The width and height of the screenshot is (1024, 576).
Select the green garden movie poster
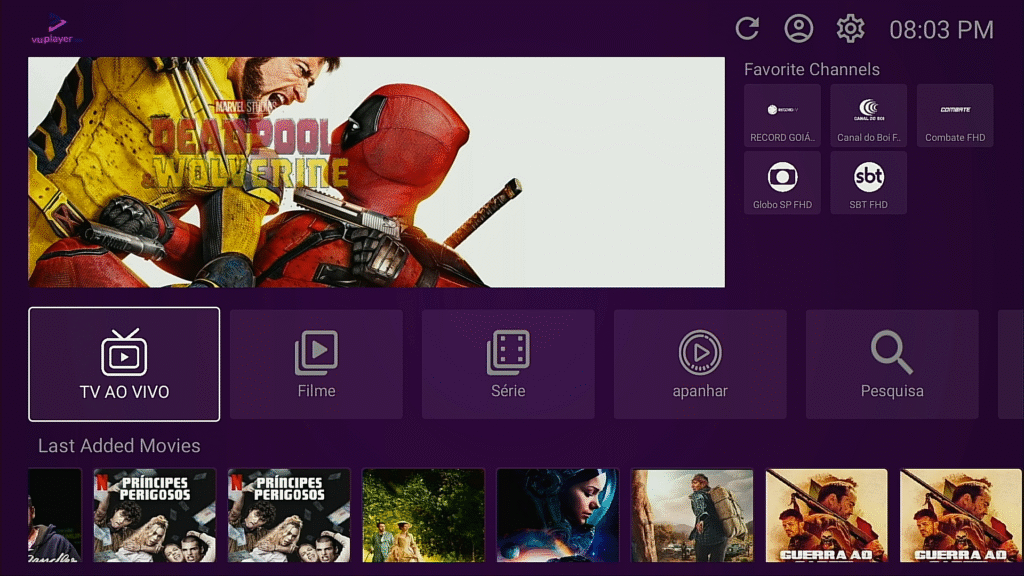coord(423,516)
